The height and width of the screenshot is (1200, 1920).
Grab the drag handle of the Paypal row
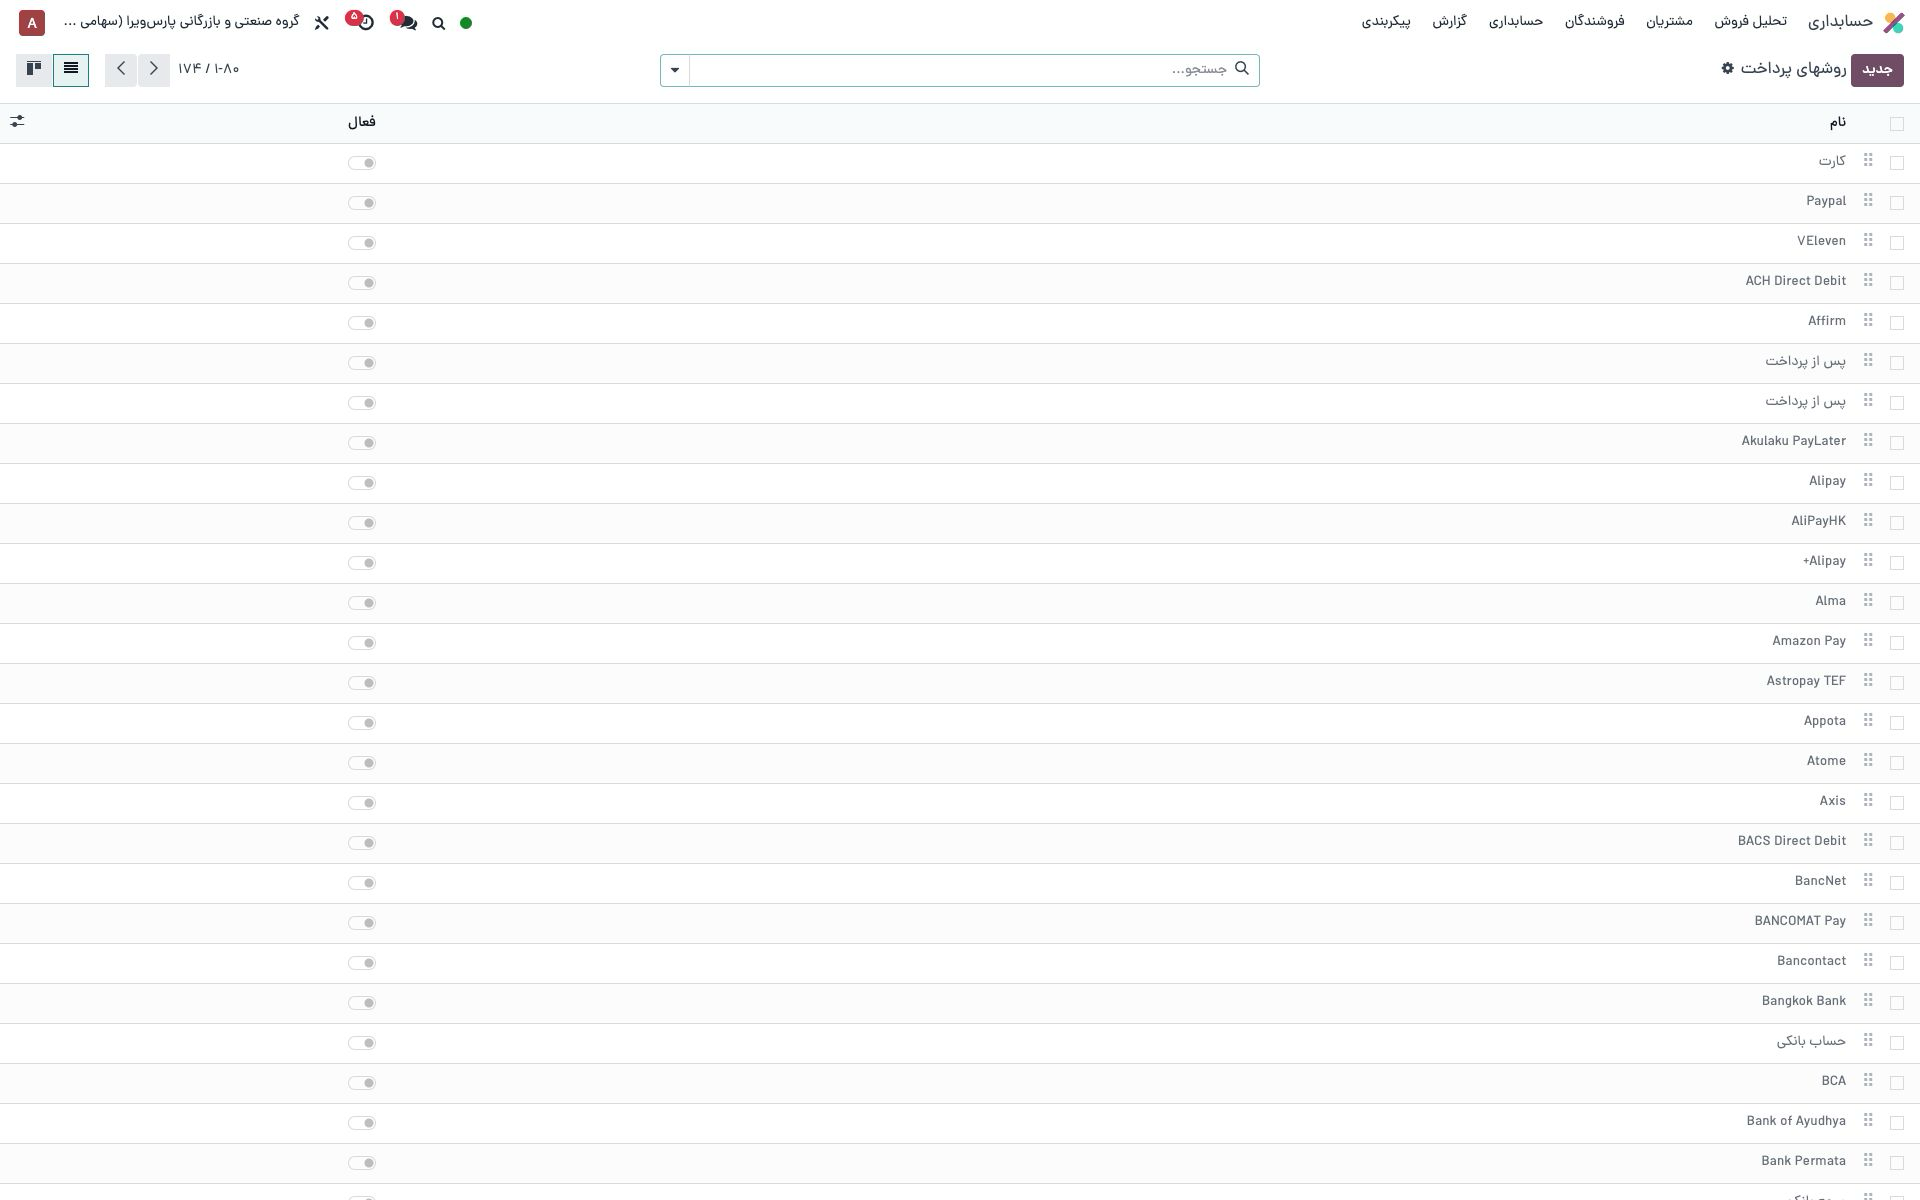tap(1867, 201)
